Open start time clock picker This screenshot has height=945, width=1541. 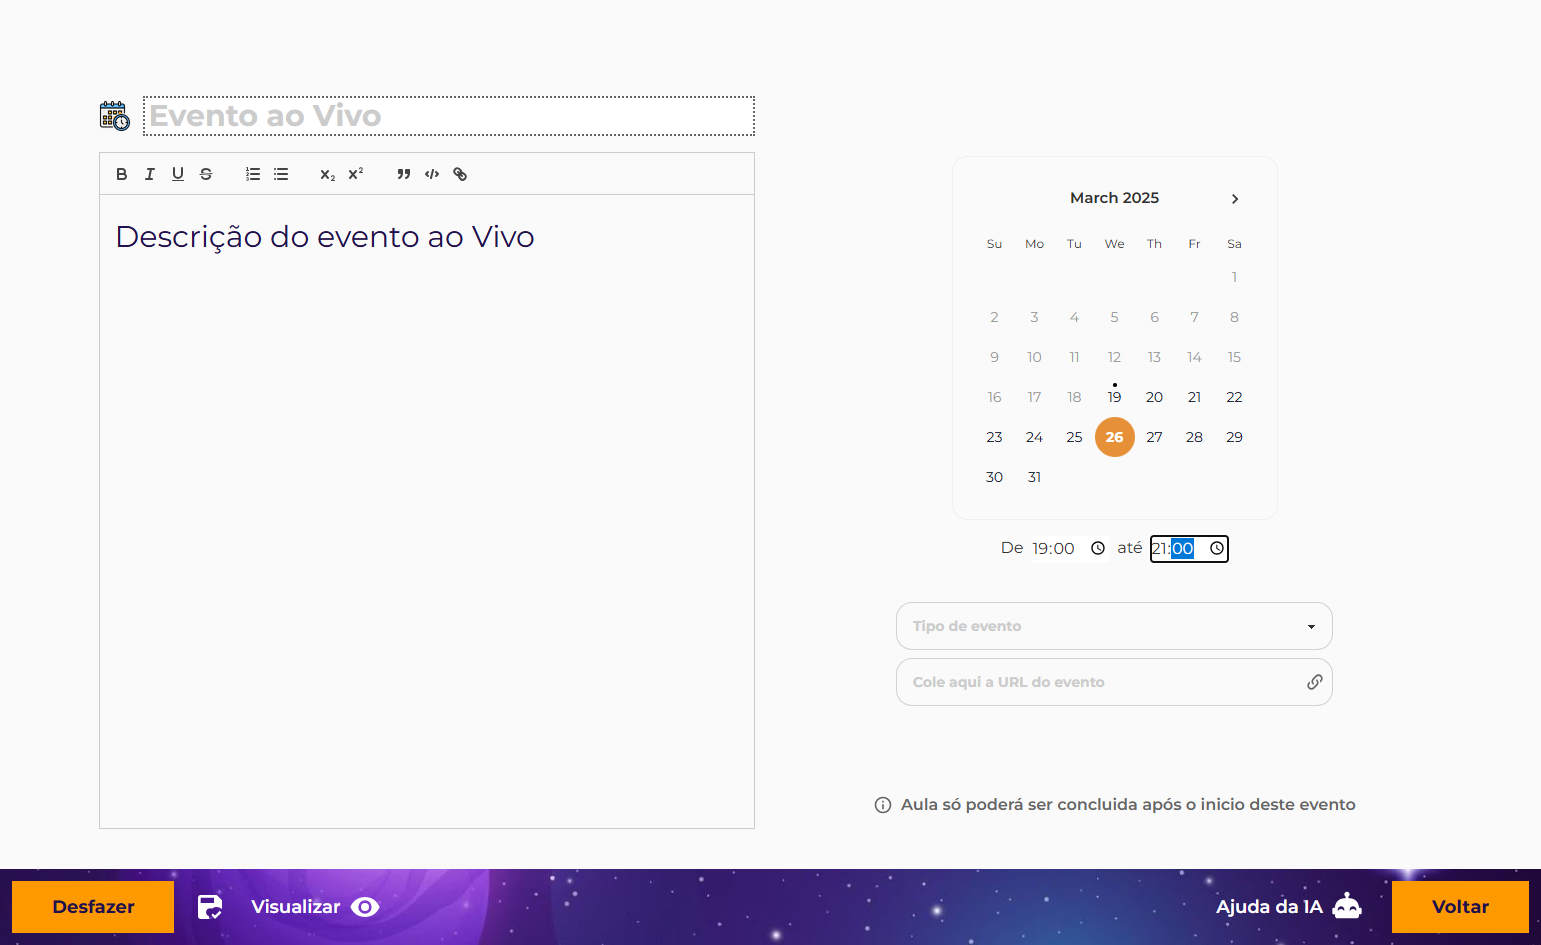1098,548
